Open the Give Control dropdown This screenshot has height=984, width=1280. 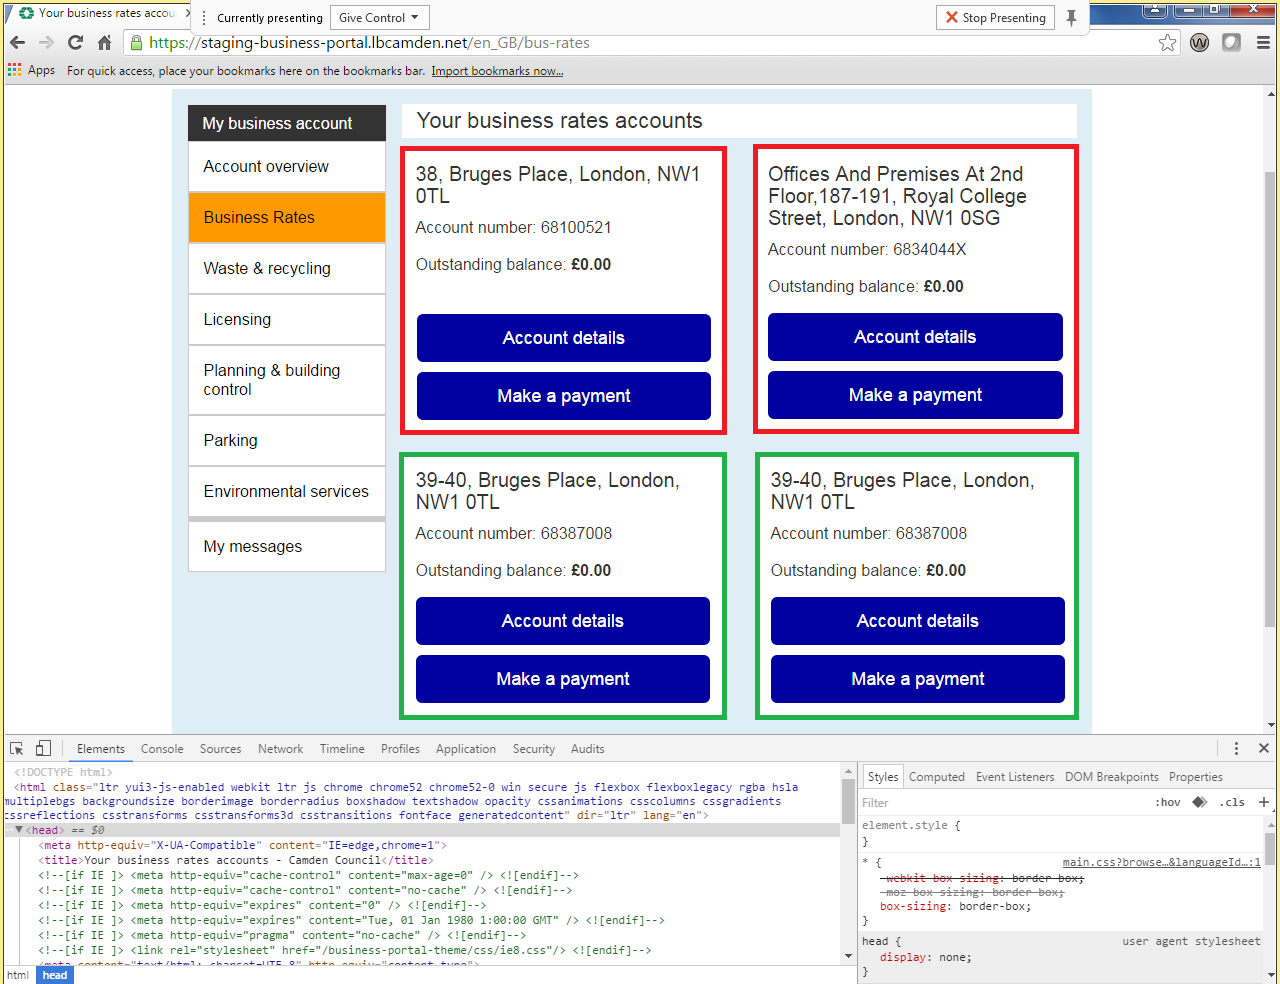[380, 18]
